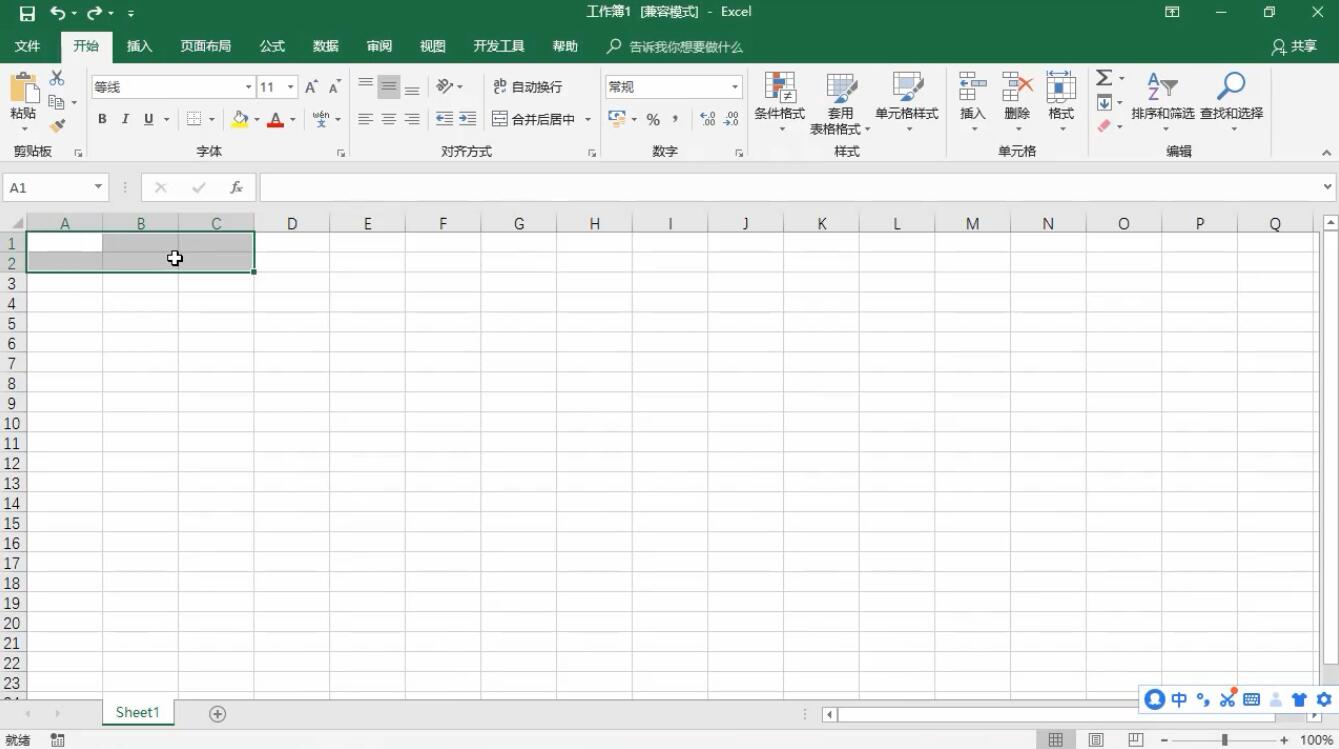The height and width of the screenshot is (749, 1339).
Task: Click the zoom slider handle
Action: (x=1224, y=740)
